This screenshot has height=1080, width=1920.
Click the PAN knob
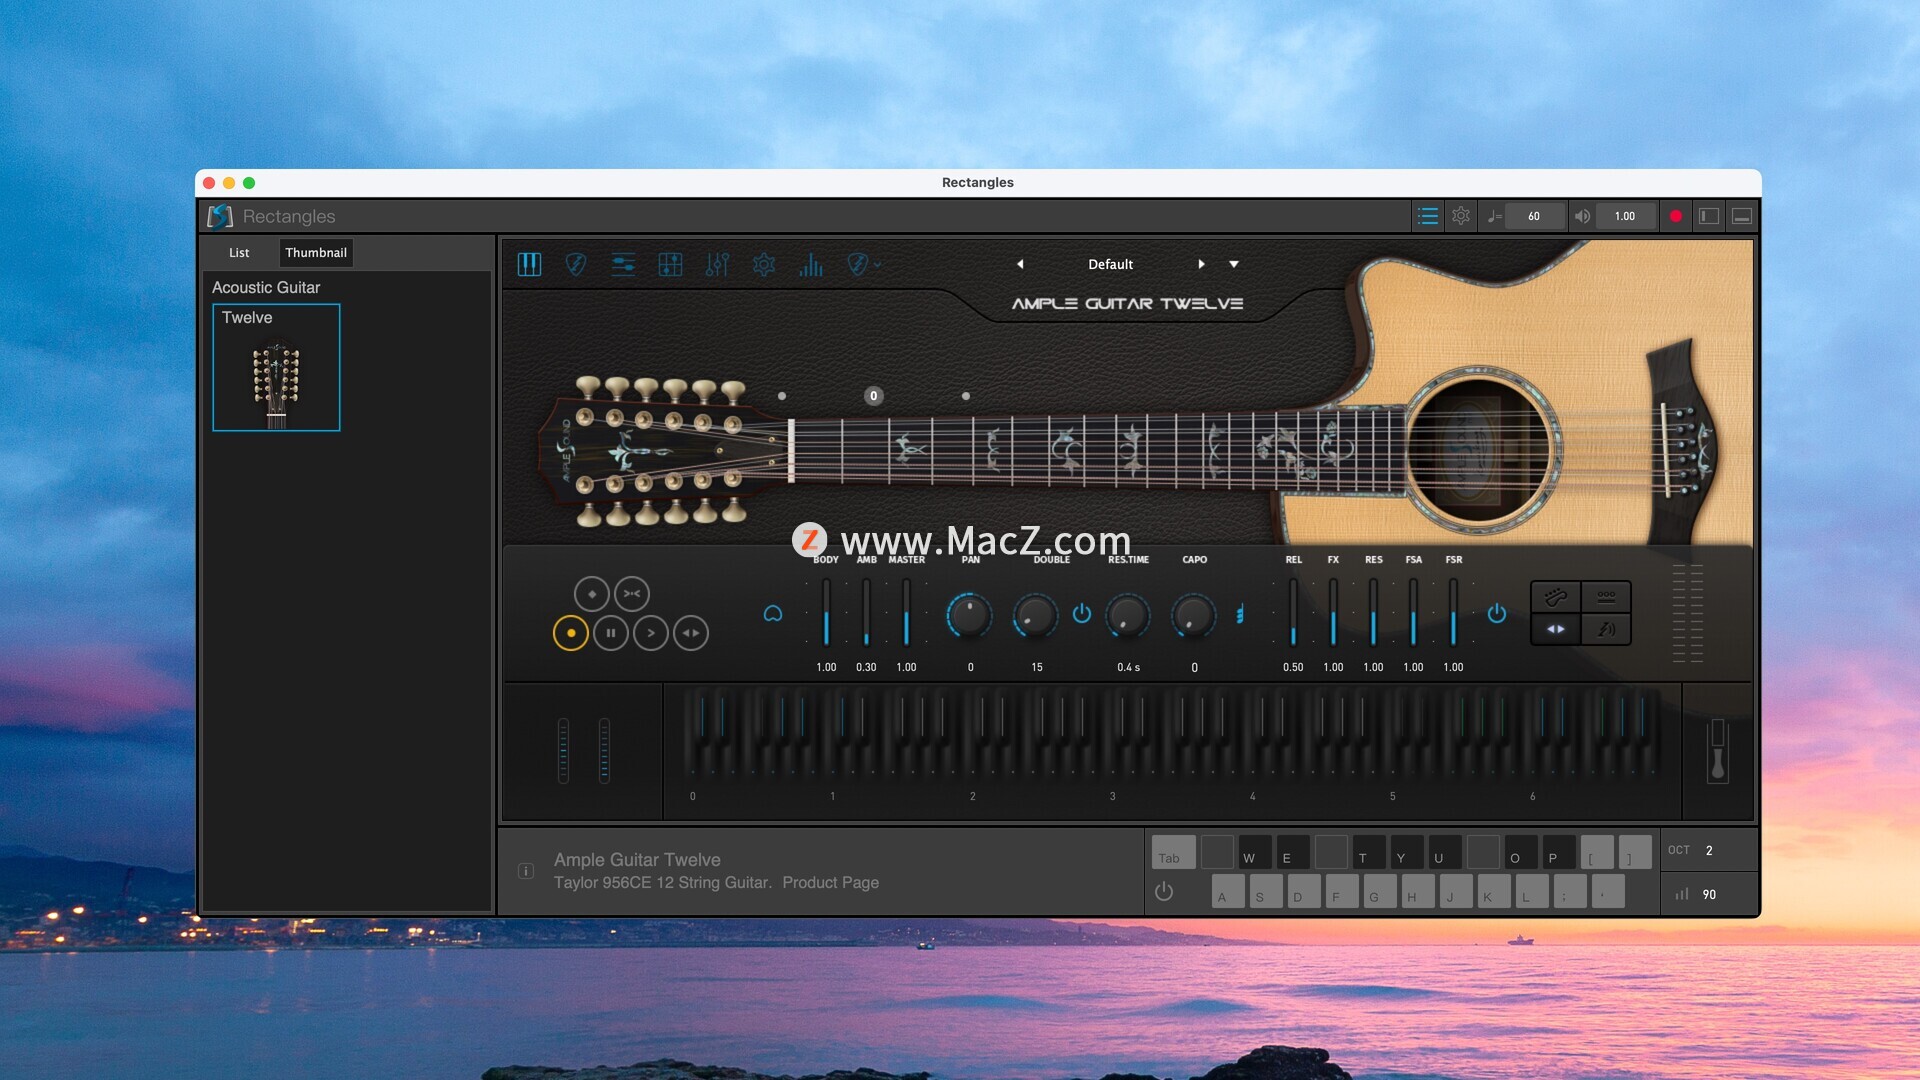(969, 615)
